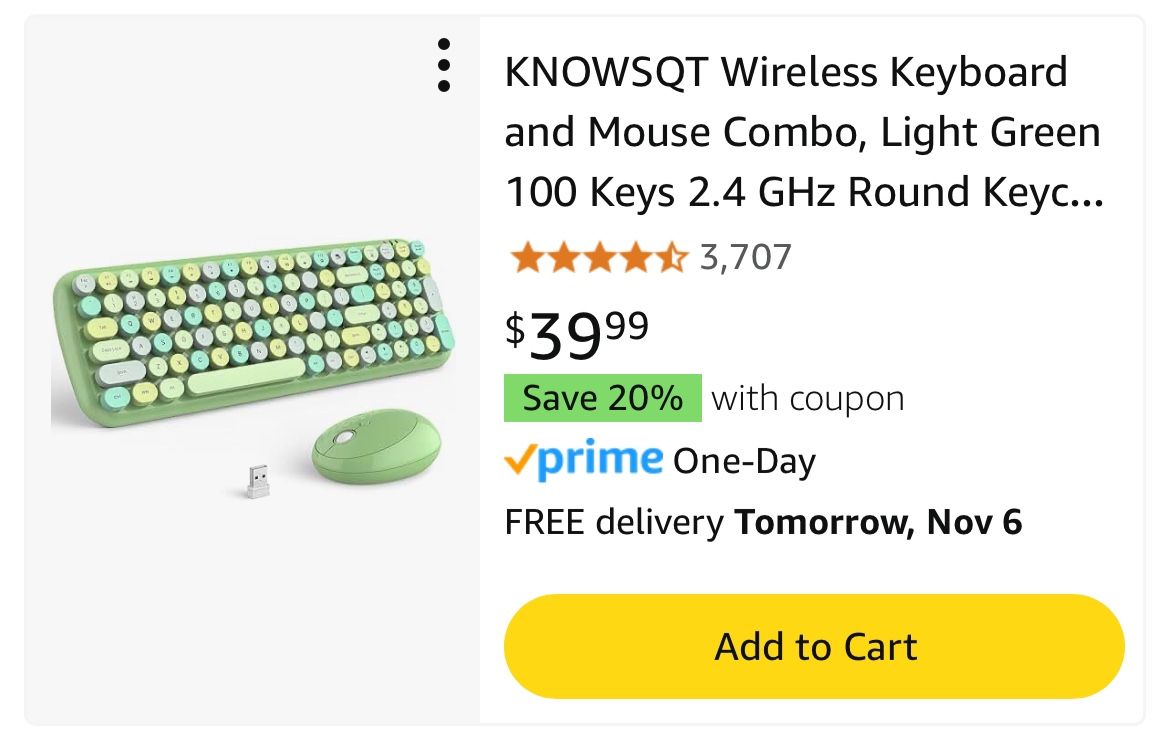Click the bold 'Tomorrow, Nov 6' delivery date

point(878,522)
